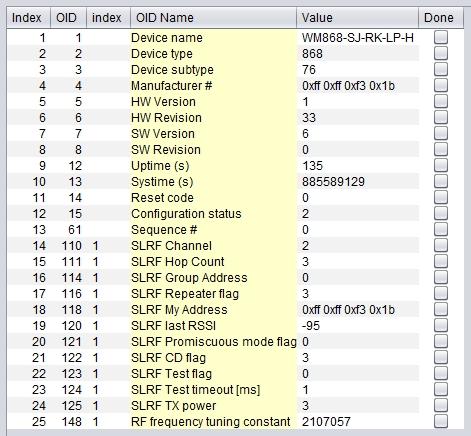
Task: Select the Device type value 868
Action: coord(312,54)
